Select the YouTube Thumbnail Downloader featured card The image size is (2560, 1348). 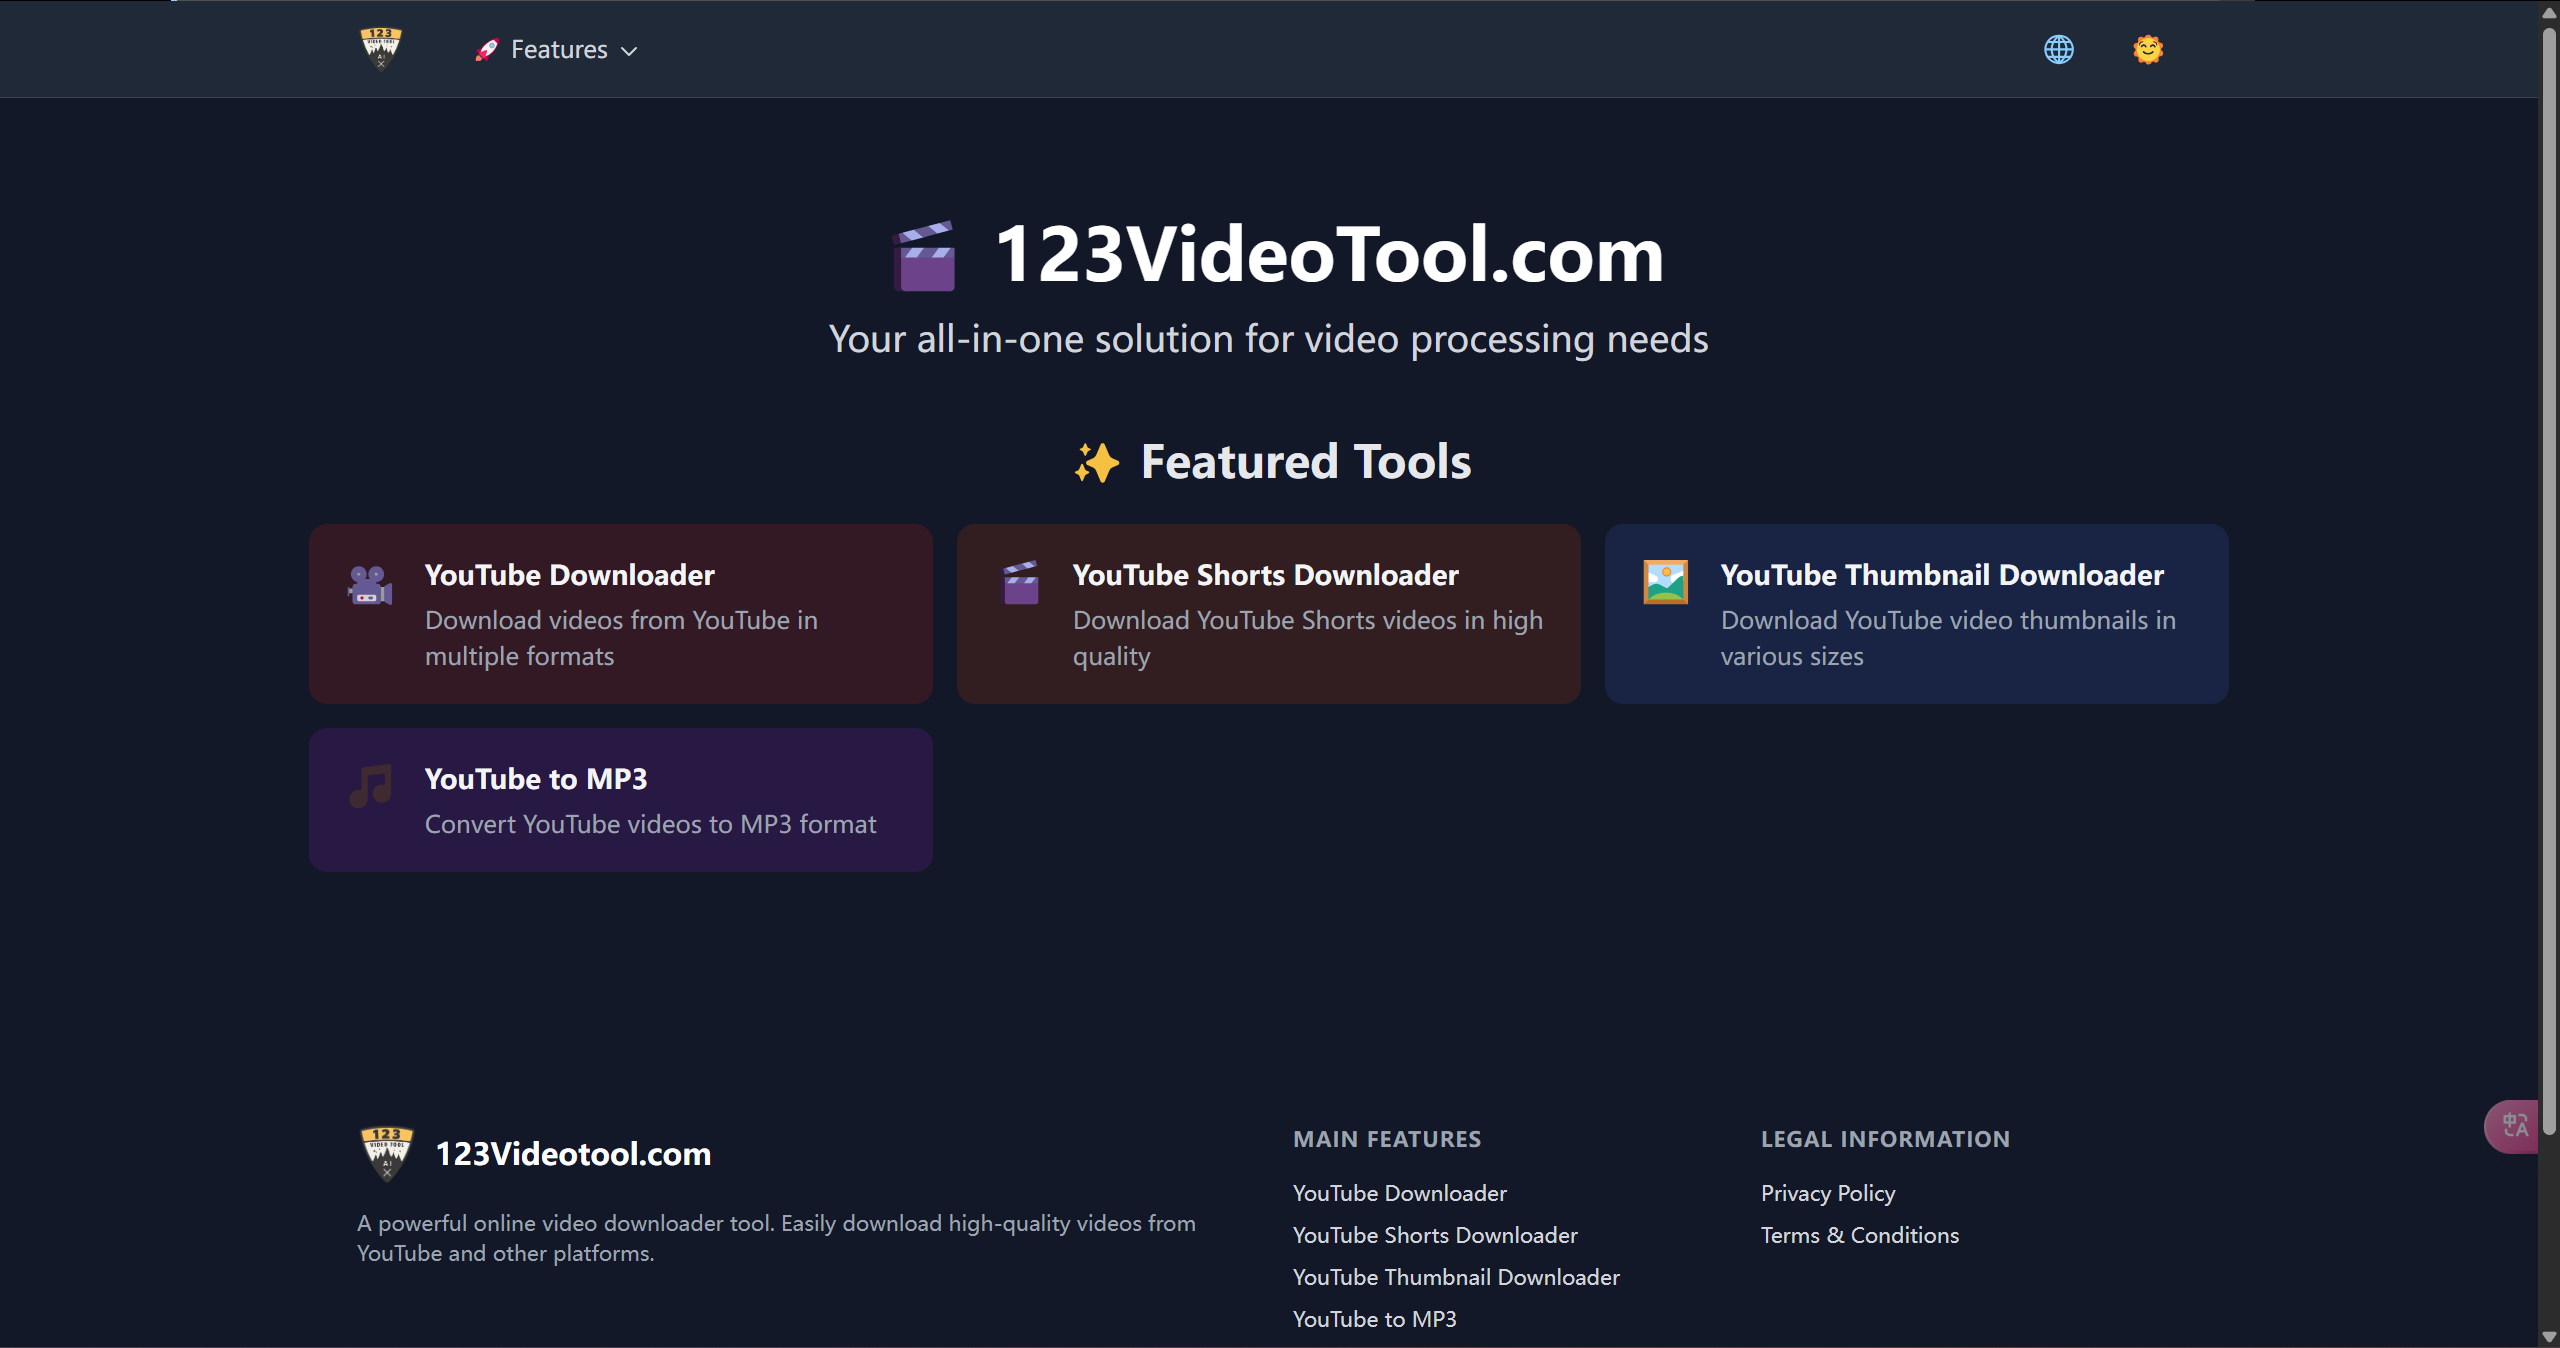(1916, 613)
